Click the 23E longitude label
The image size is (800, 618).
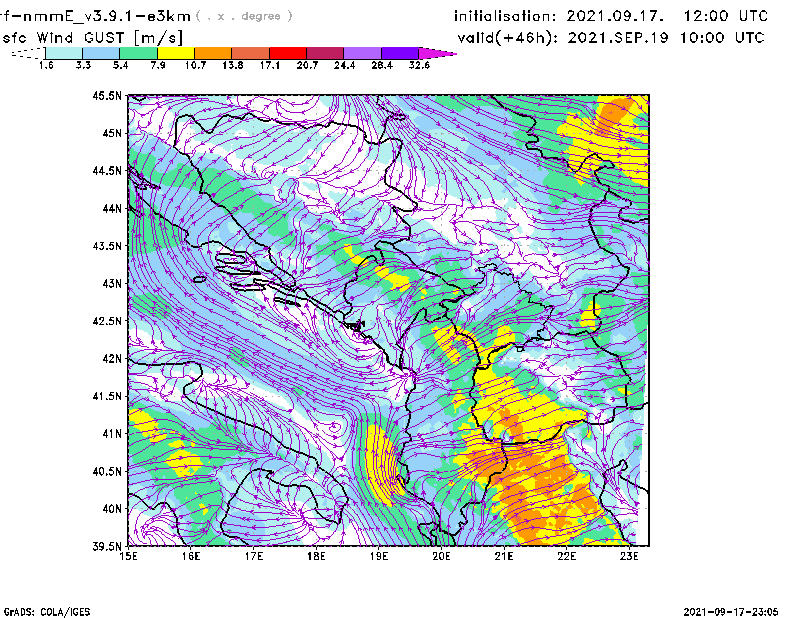coord(629,556)
